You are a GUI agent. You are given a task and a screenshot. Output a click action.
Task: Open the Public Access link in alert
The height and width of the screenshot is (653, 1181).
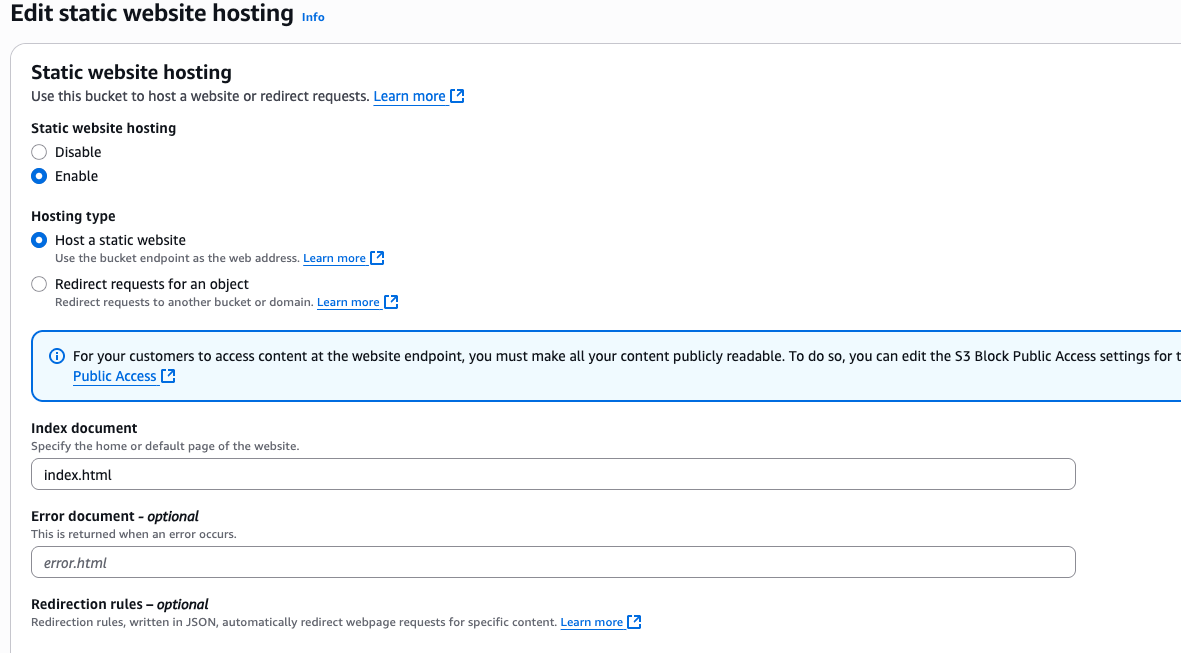pos(114,376)
